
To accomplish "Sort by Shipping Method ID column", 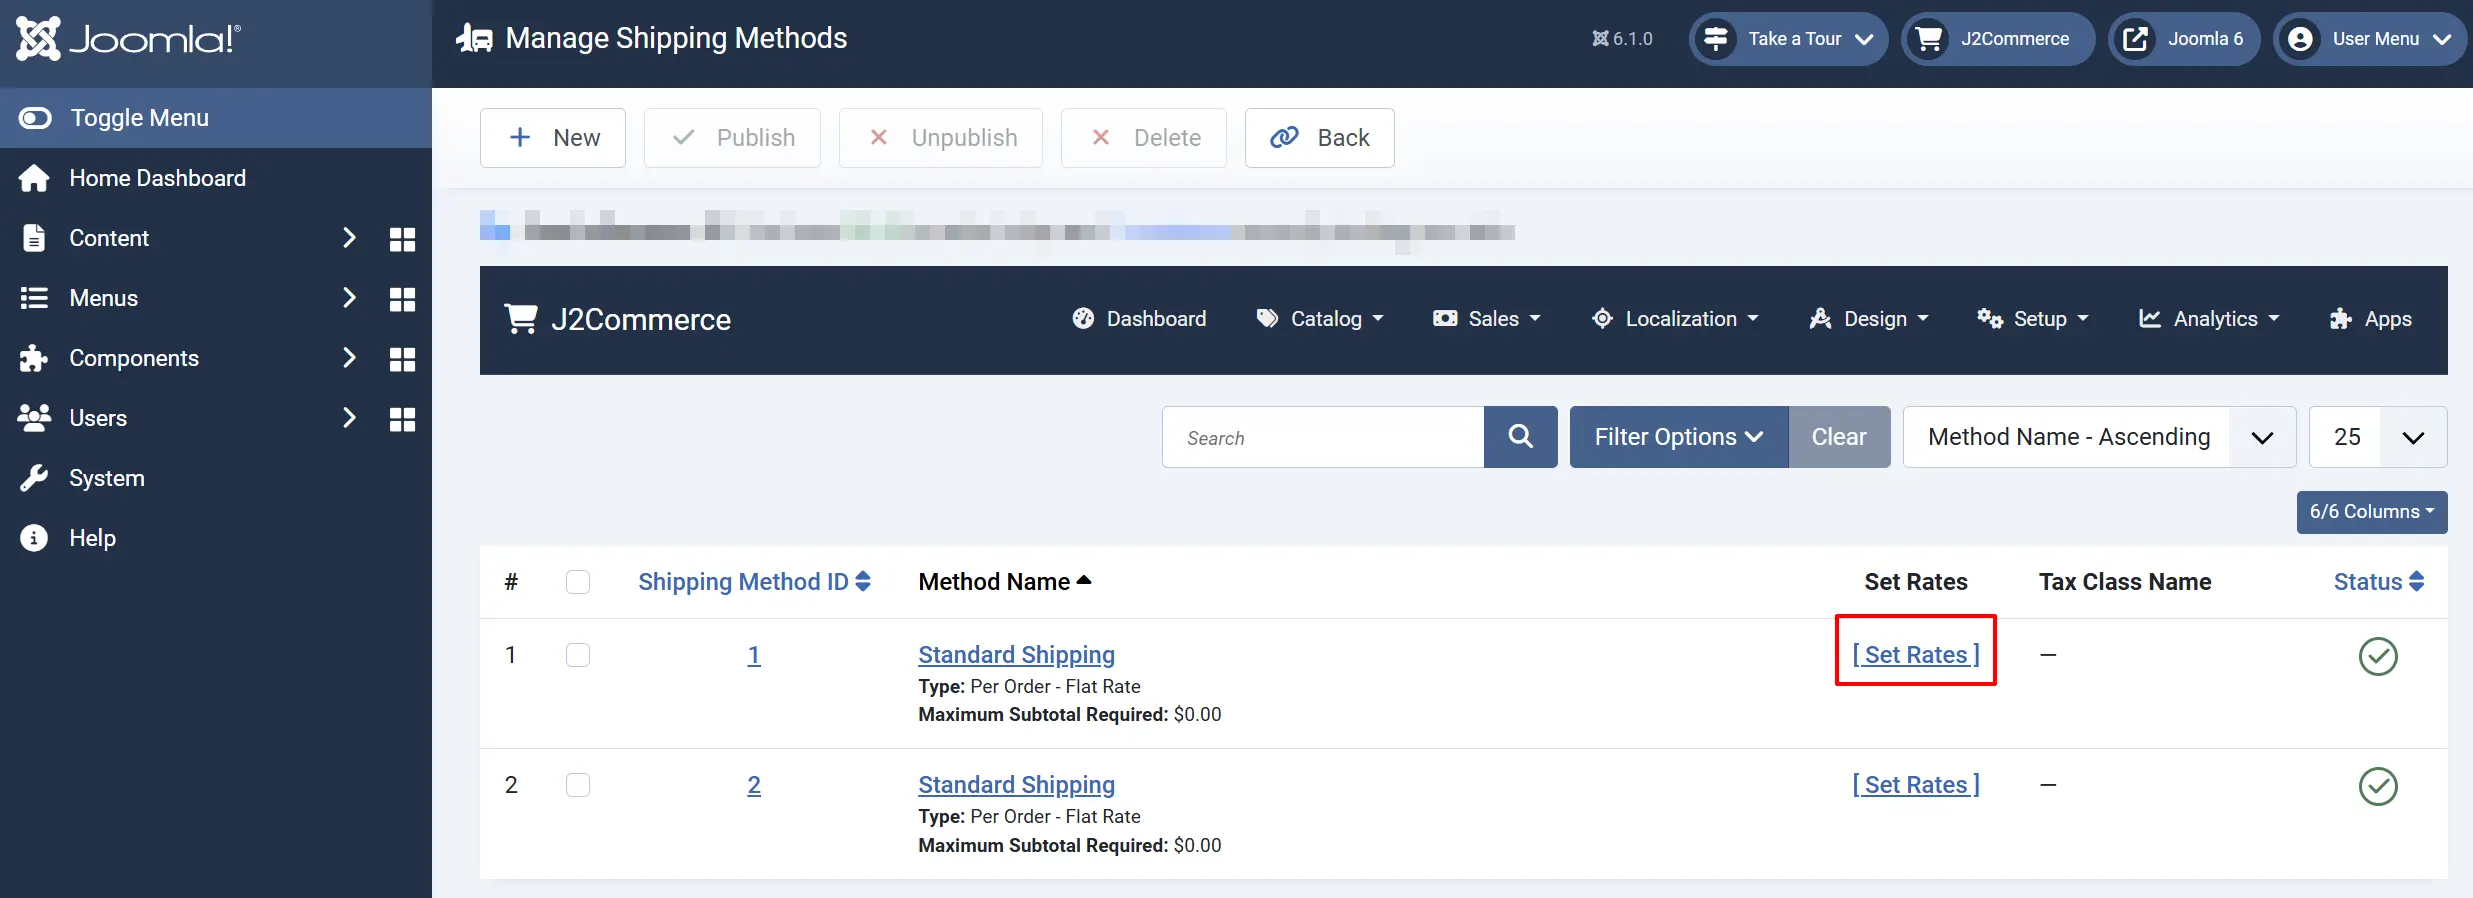I will 754,582.
